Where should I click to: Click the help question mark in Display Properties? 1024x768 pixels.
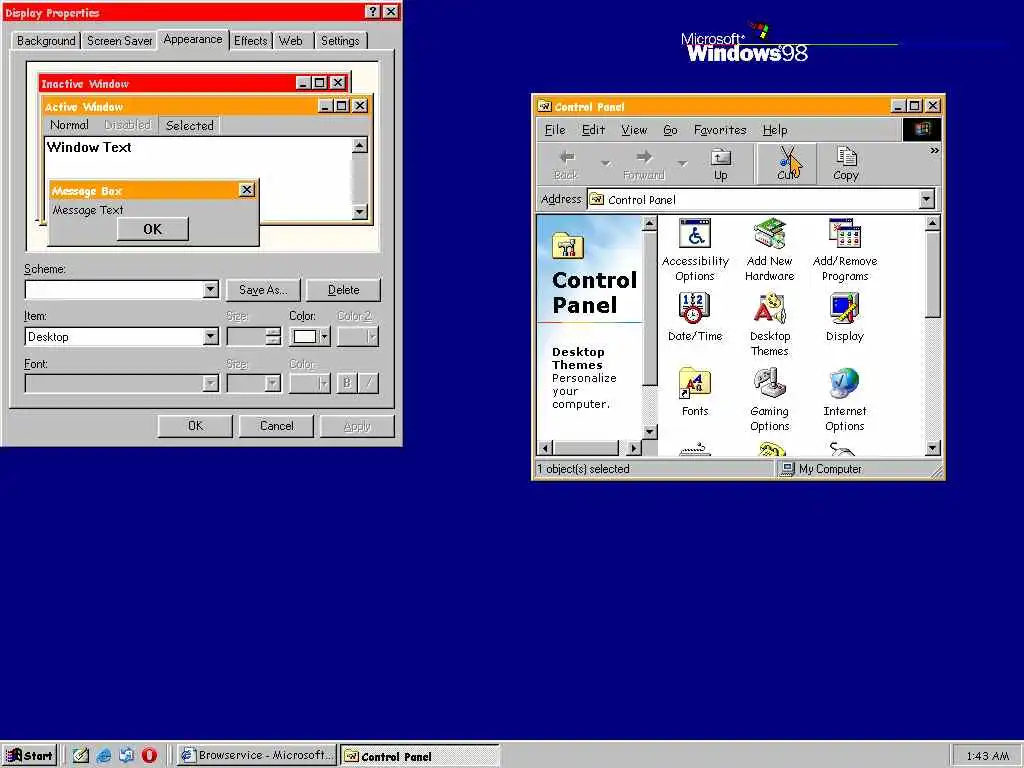(372, 12)
